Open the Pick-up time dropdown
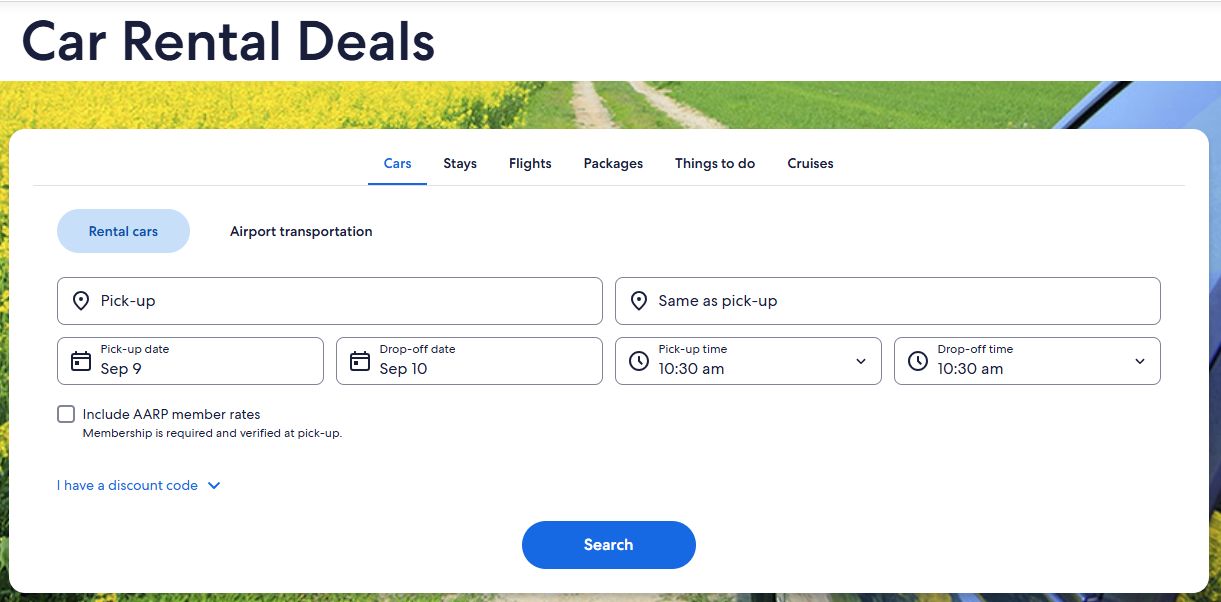The image size is (1221, 602). pos(860,361)
